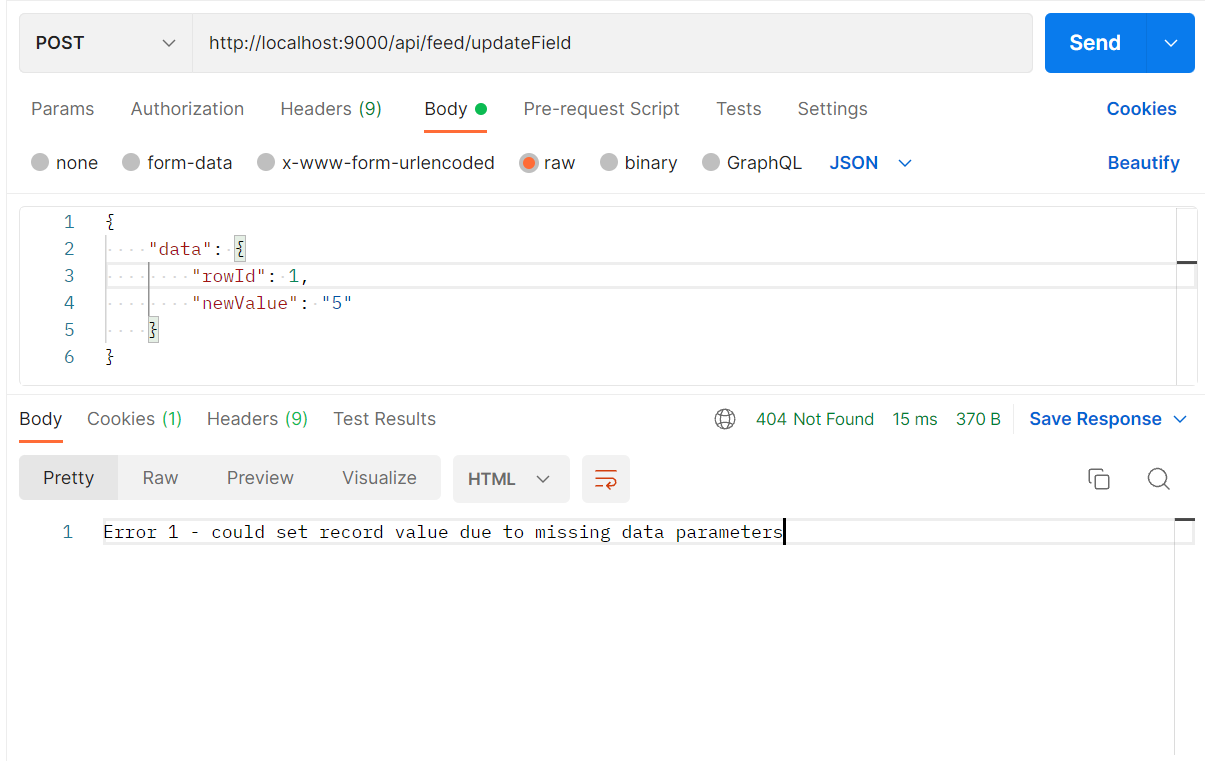Choose the GraphQL body type radio
Viewport: 1205px width, 761px height.
711,163
